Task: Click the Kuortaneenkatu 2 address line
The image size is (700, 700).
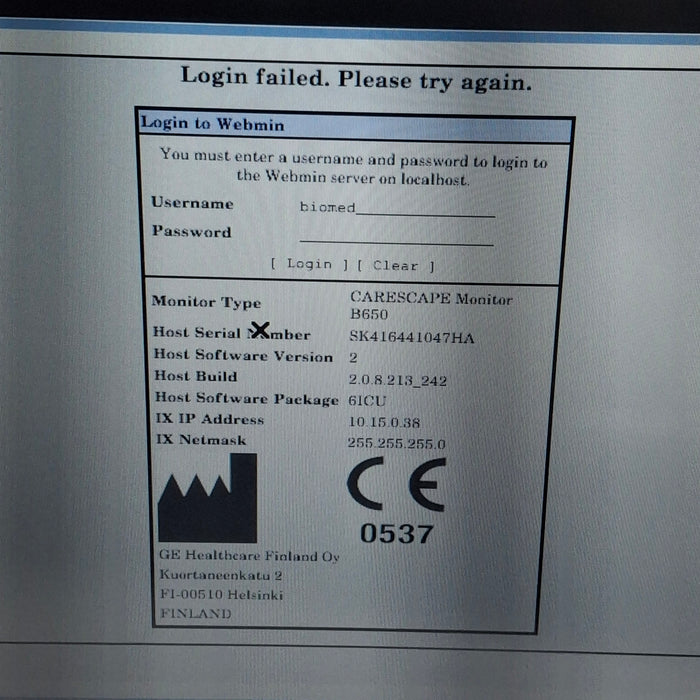Action: (x=220, y=575)
